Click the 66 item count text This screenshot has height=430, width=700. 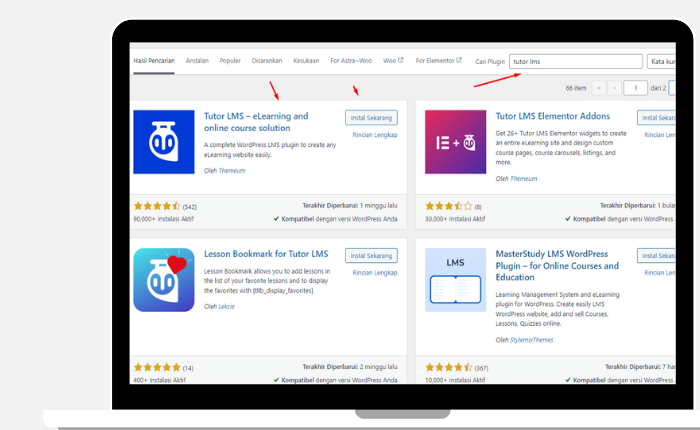pyautogui.click(x=575, y=88)
